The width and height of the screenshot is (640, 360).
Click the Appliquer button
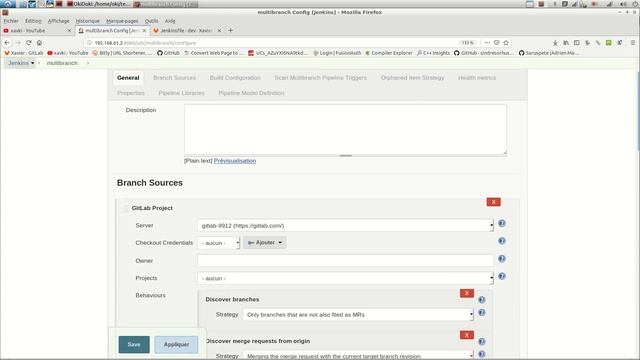176,344
